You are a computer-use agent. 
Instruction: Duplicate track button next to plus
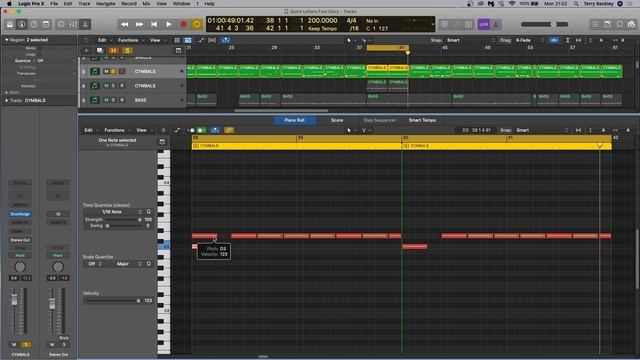[100, 51]
